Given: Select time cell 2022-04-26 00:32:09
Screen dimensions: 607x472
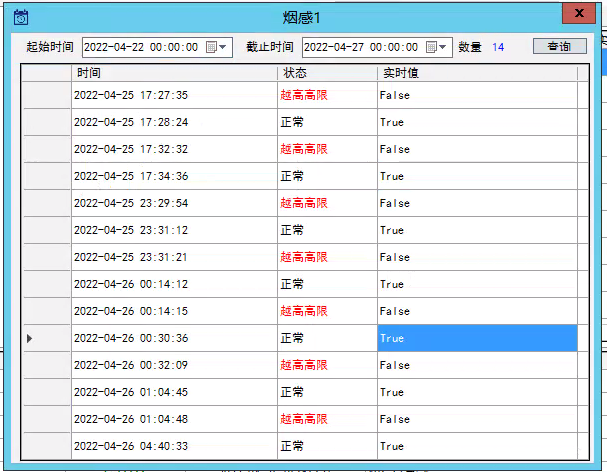Looking at the screenshot, I should click(x=174, y=365).
